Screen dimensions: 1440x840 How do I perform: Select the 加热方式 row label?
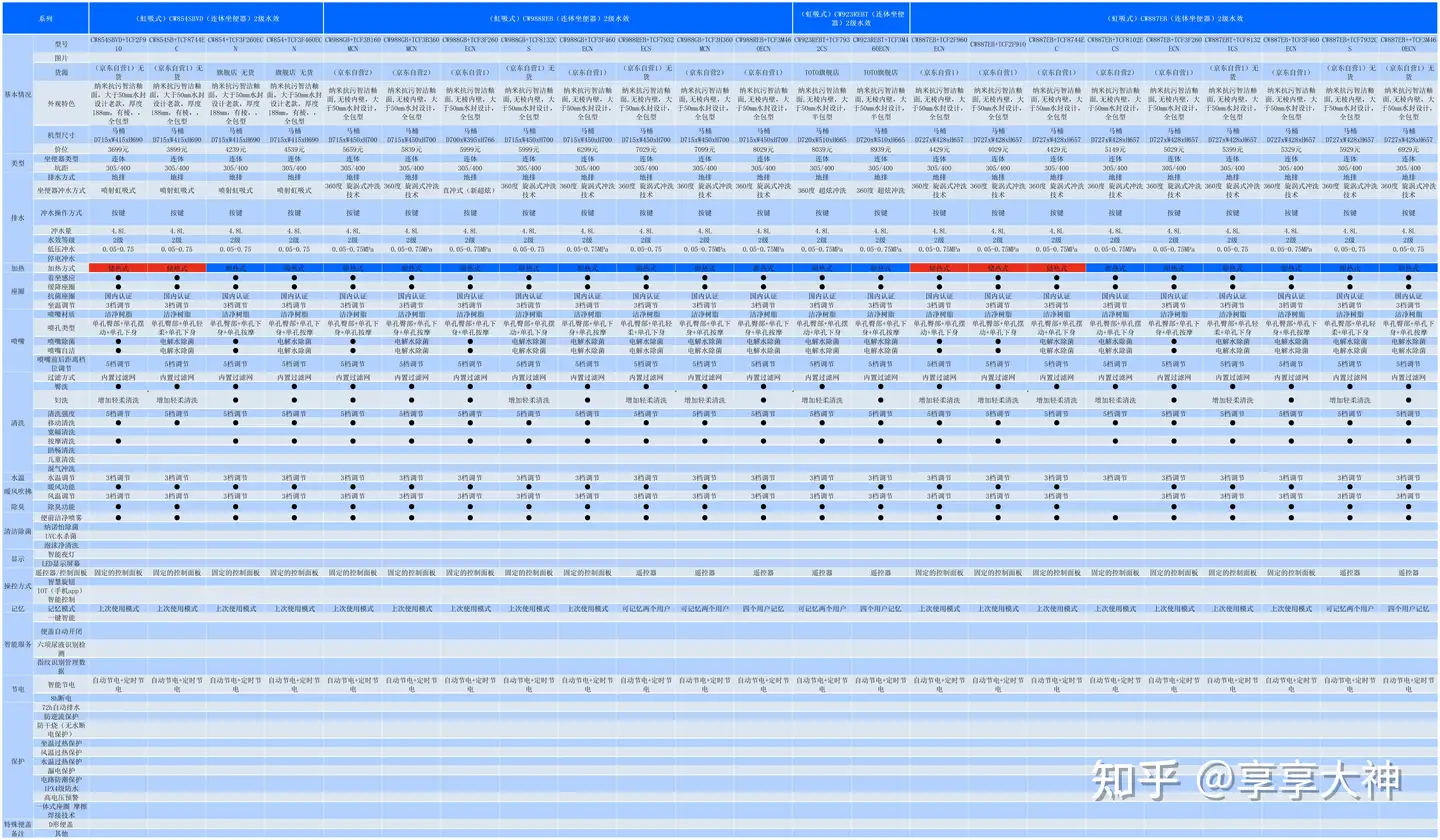[61, 268]
